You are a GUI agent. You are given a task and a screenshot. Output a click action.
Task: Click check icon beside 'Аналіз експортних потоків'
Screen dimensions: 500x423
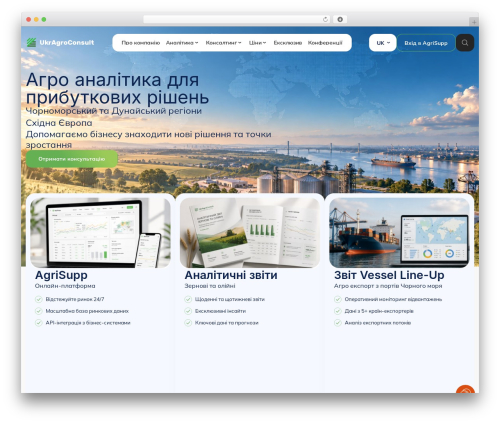click(338, 323)
